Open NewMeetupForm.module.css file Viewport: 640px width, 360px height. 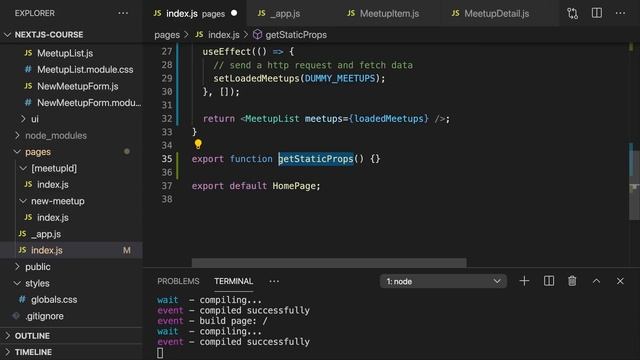(x=89, y=103)
